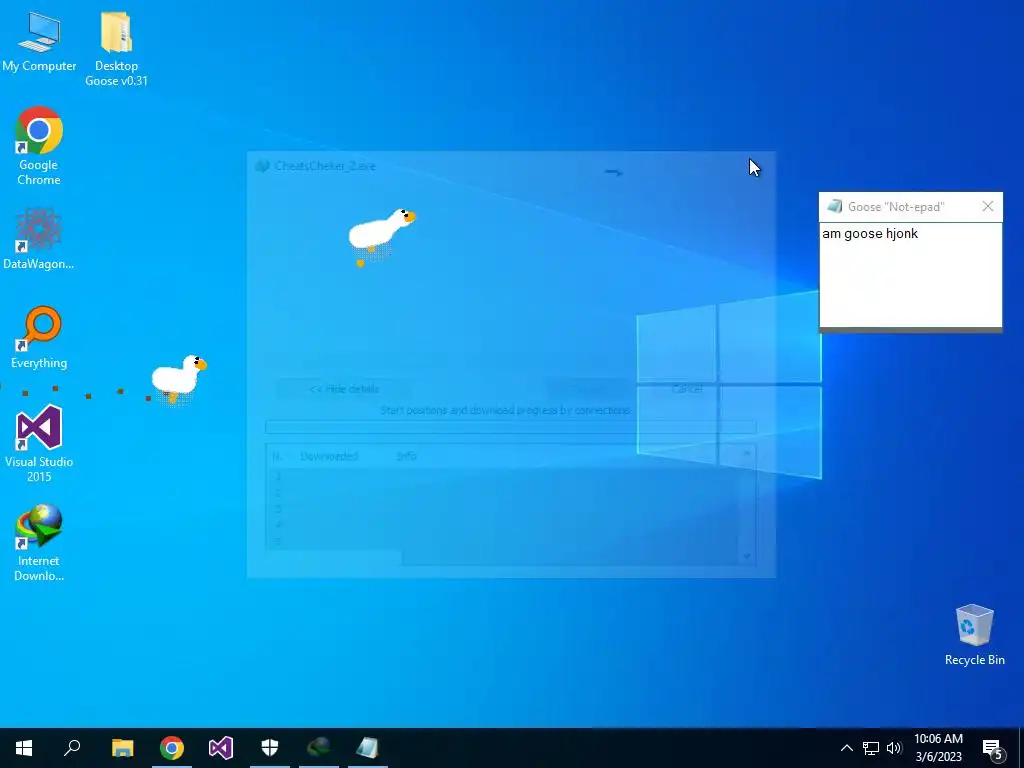1024x768 pixels.
Task: Show hidden system tray icons
Action: point(846,748)
